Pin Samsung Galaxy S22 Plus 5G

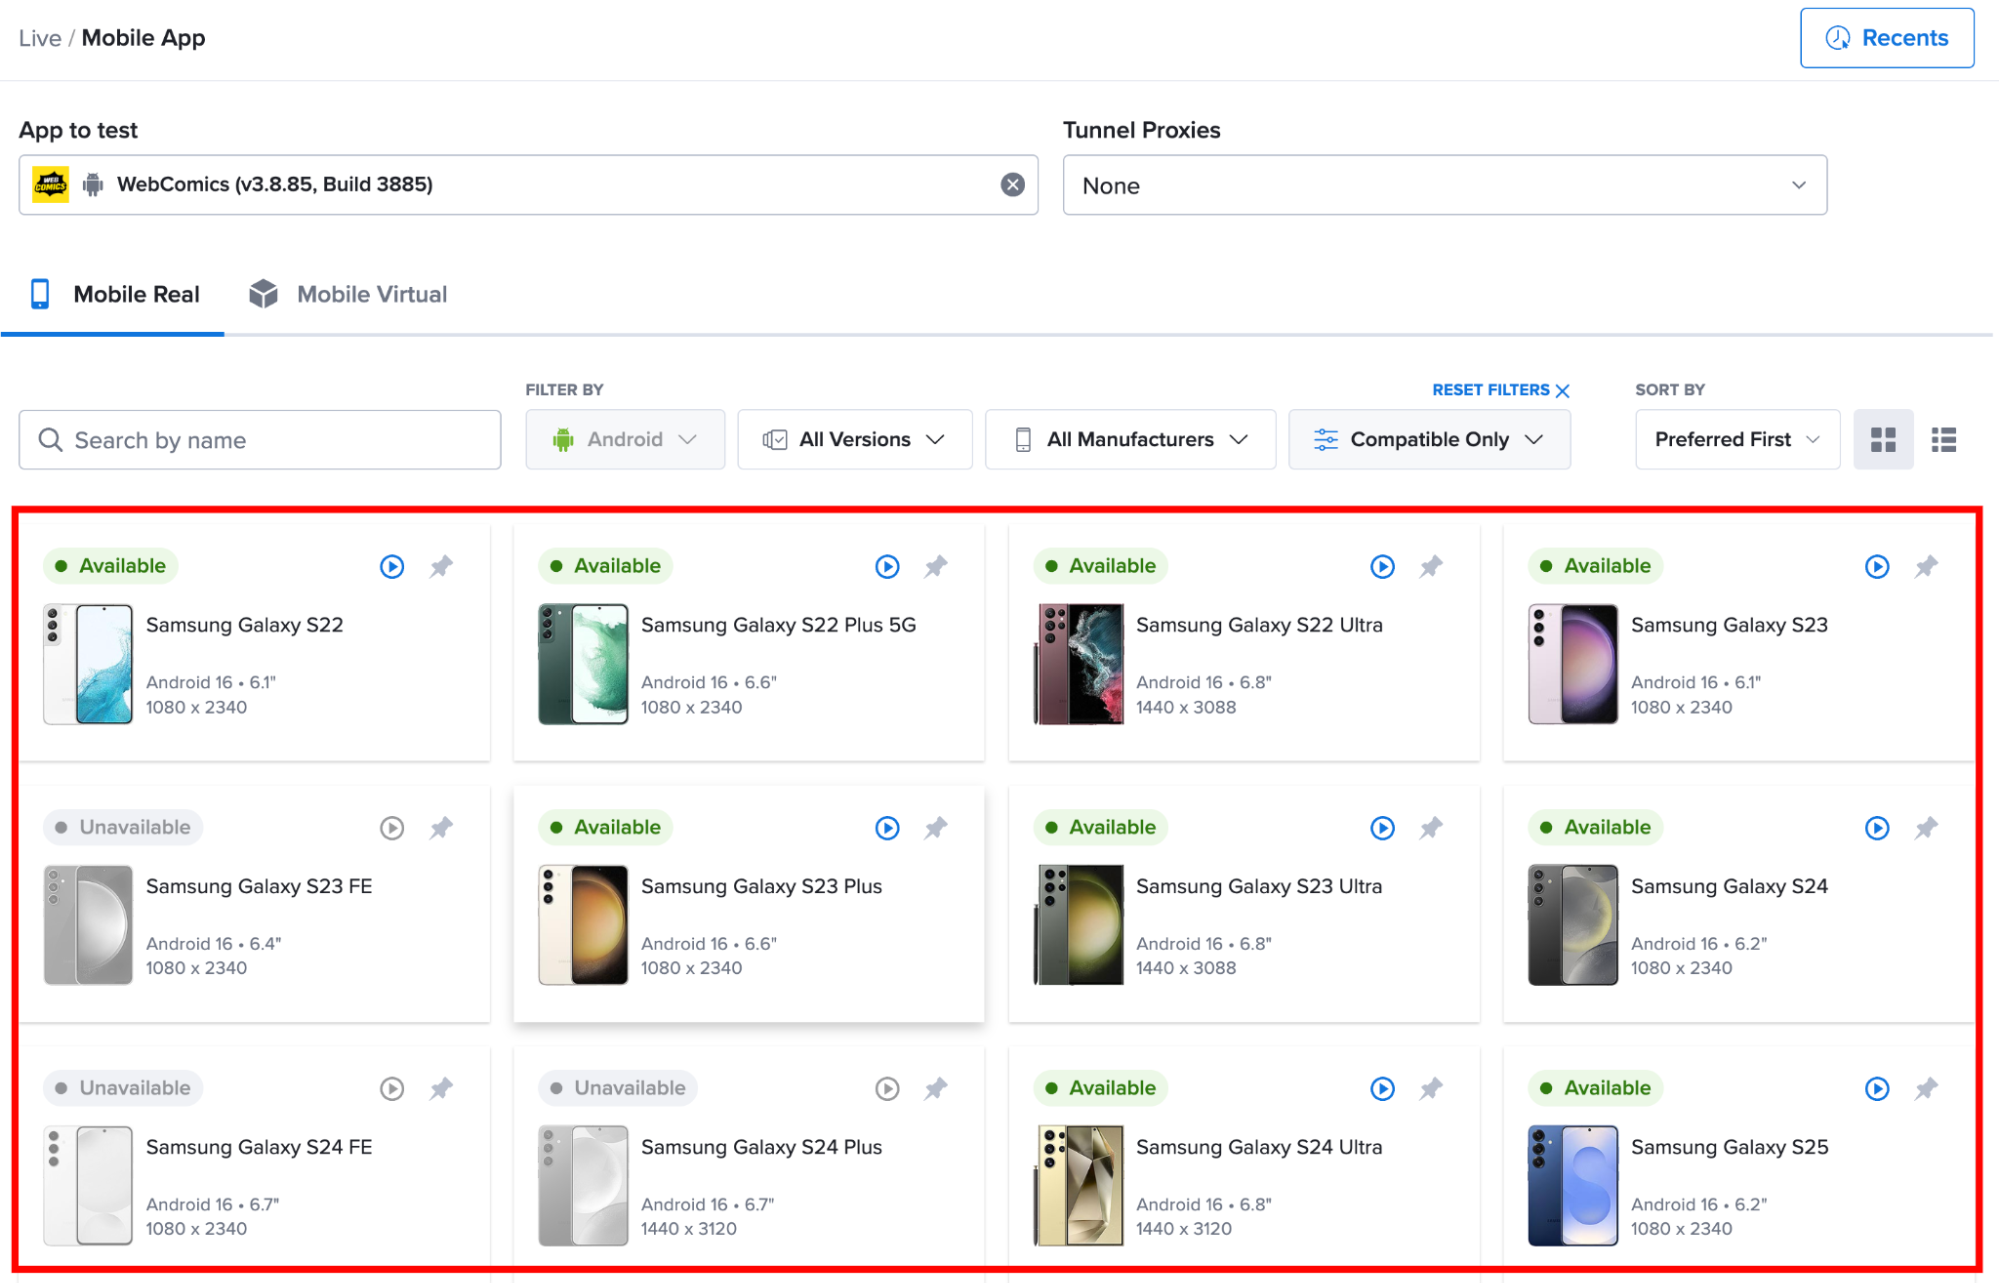tap(936, 567)
